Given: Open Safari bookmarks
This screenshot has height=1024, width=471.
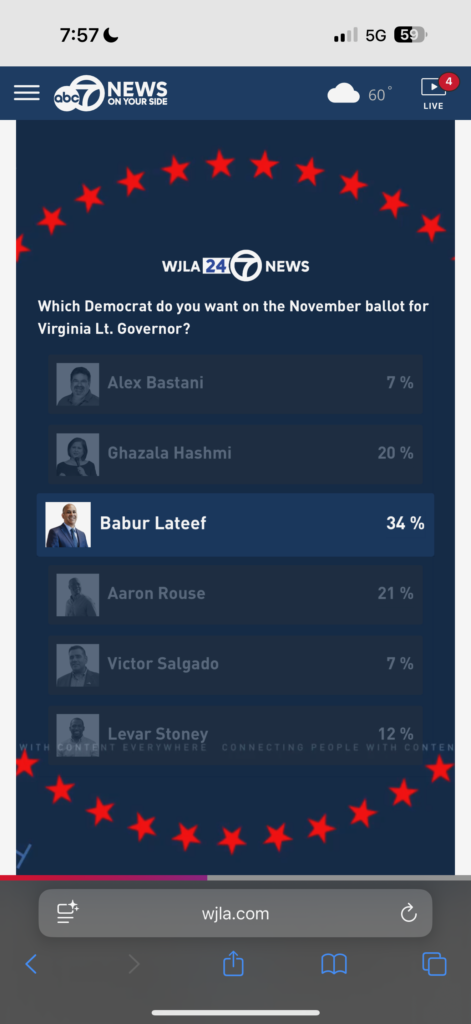Looking at the screenshot, I should [x=334, y=964].
